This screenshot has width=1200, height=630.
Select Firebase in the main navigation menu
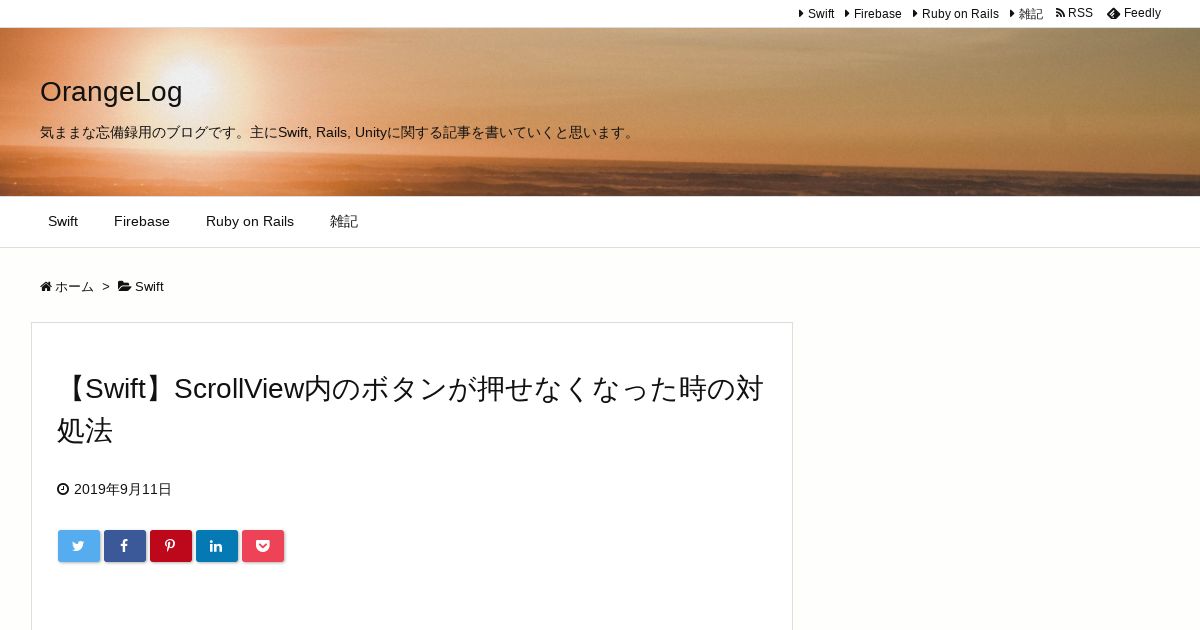(142, 221)
